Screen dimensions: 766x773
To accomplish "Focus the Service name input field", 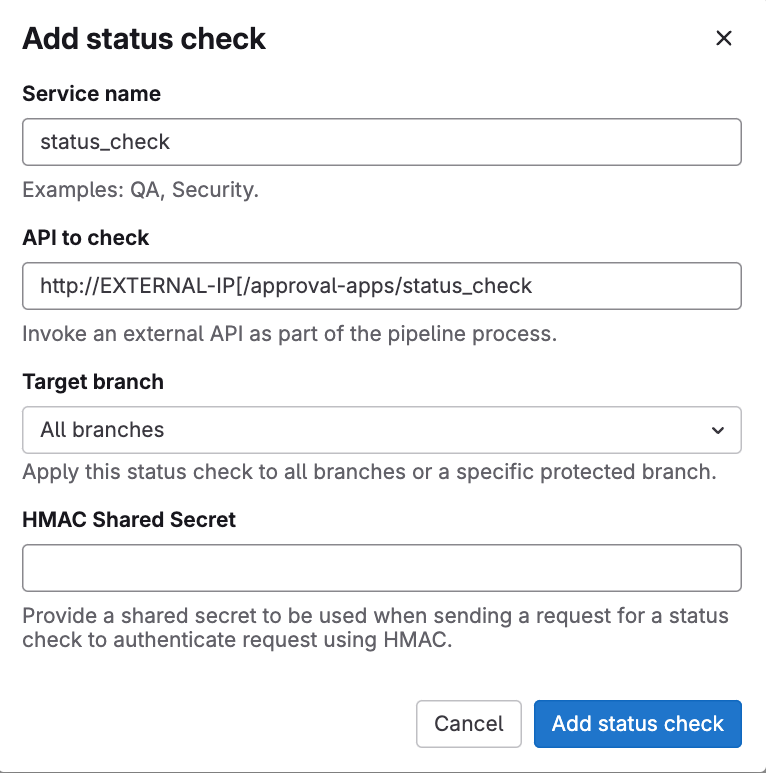I will [382, 142].
